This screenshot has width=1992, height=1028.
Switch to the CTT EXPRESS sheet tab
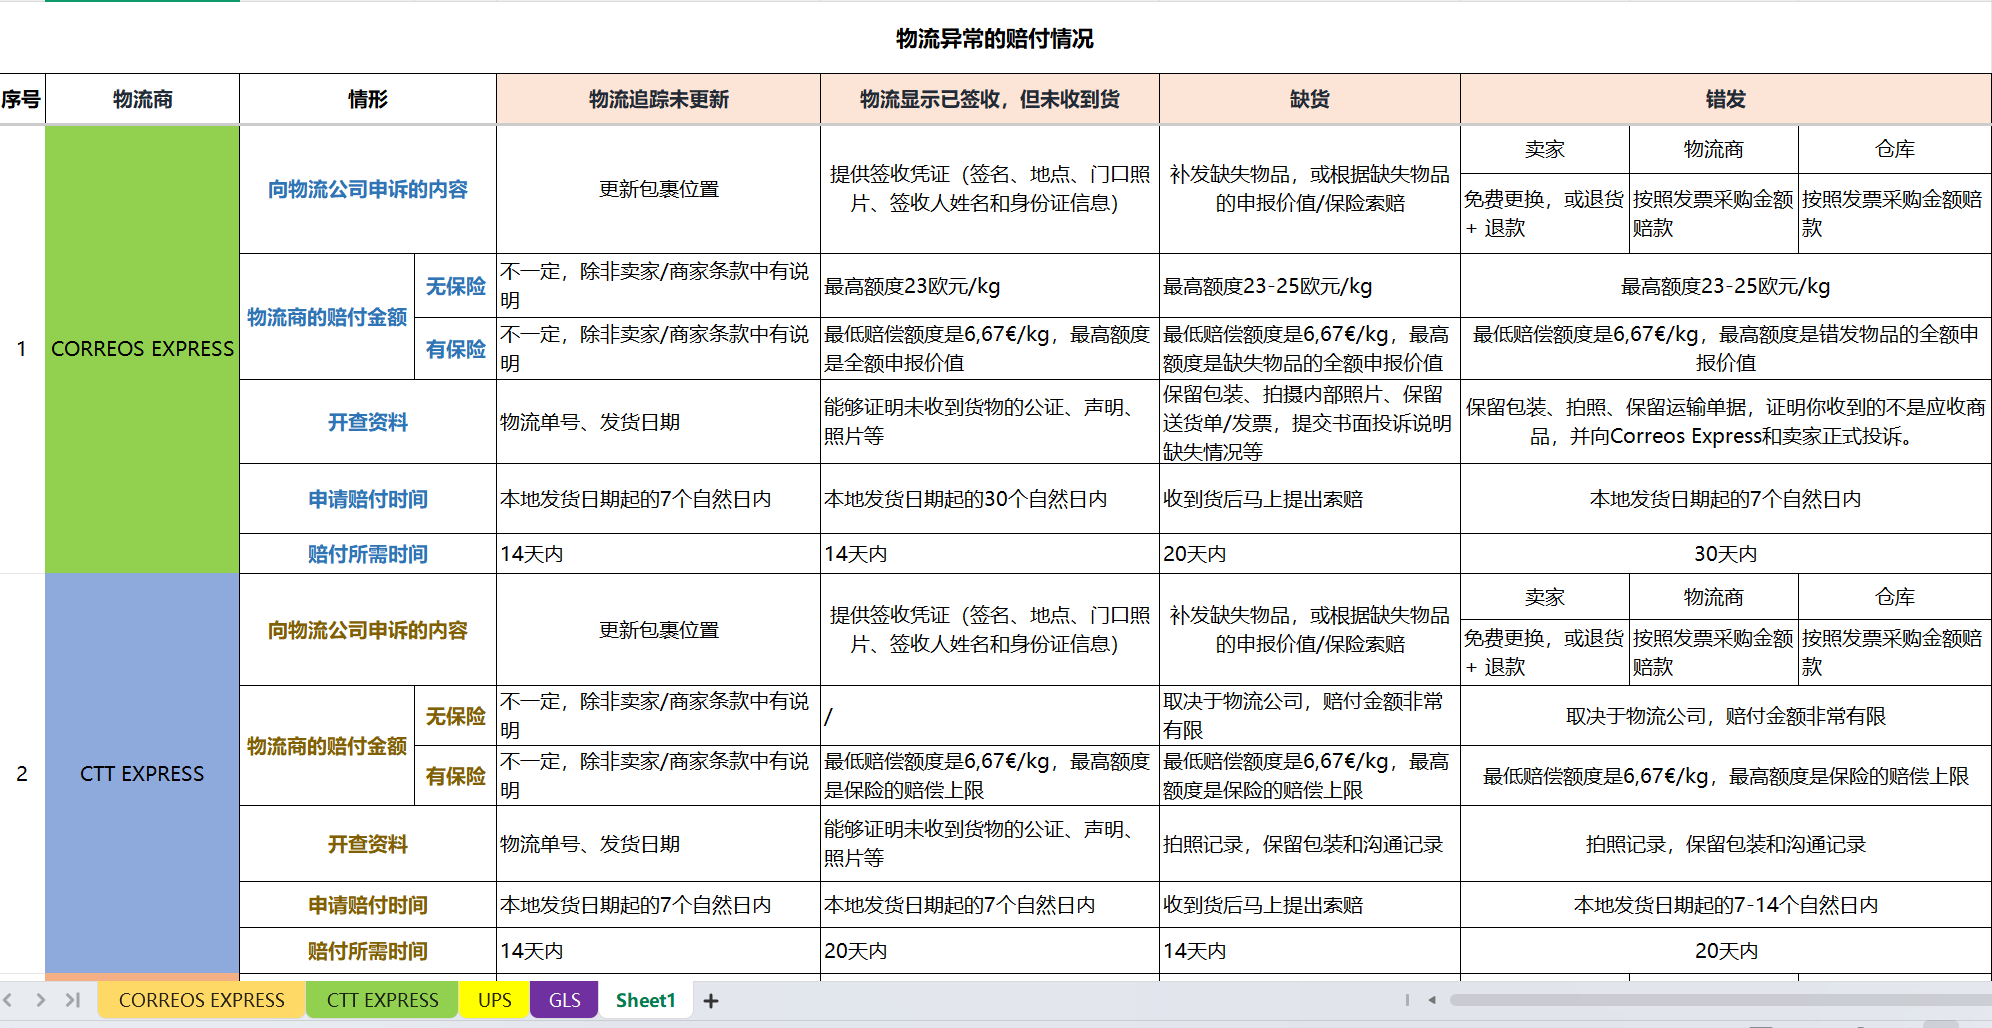(381, 1000)
